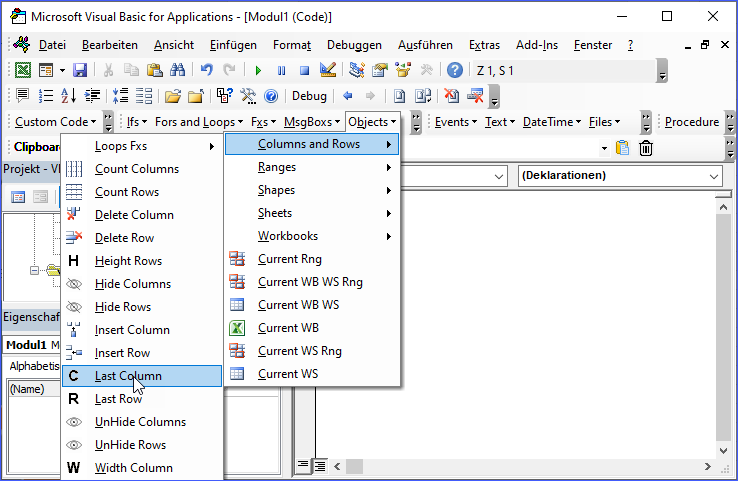This screenshot has height=481, width=738.
Task: Click the (Name) property field
Action: [x=34, y=390]
